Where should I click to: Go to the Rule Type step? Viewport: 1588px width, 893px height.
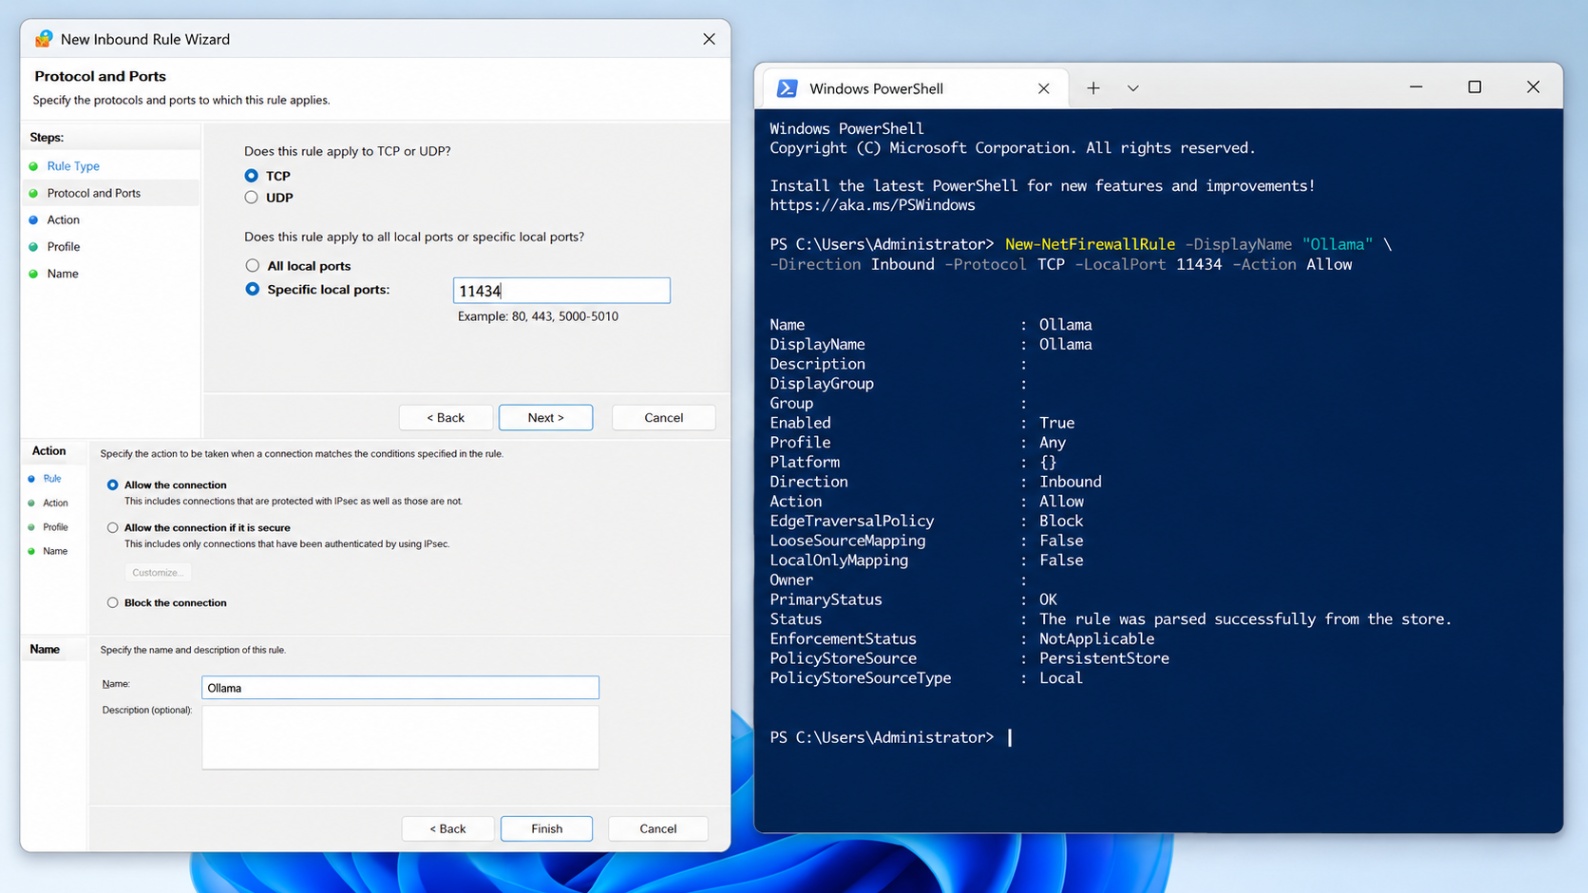(x=73, y=166)
